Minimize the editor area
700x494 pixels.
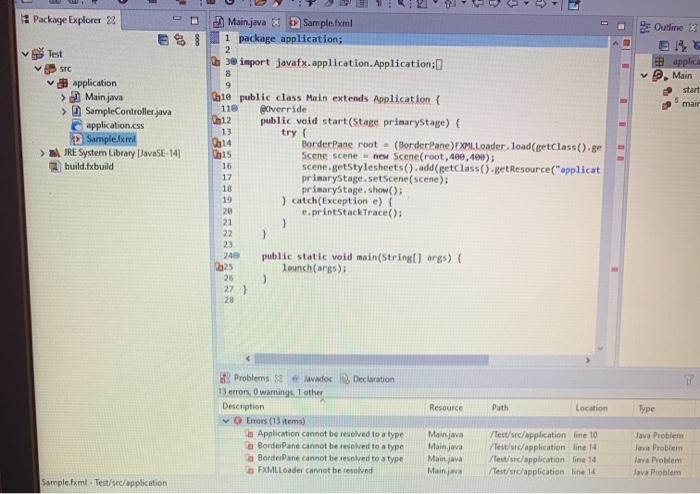[x=604, y=23]
